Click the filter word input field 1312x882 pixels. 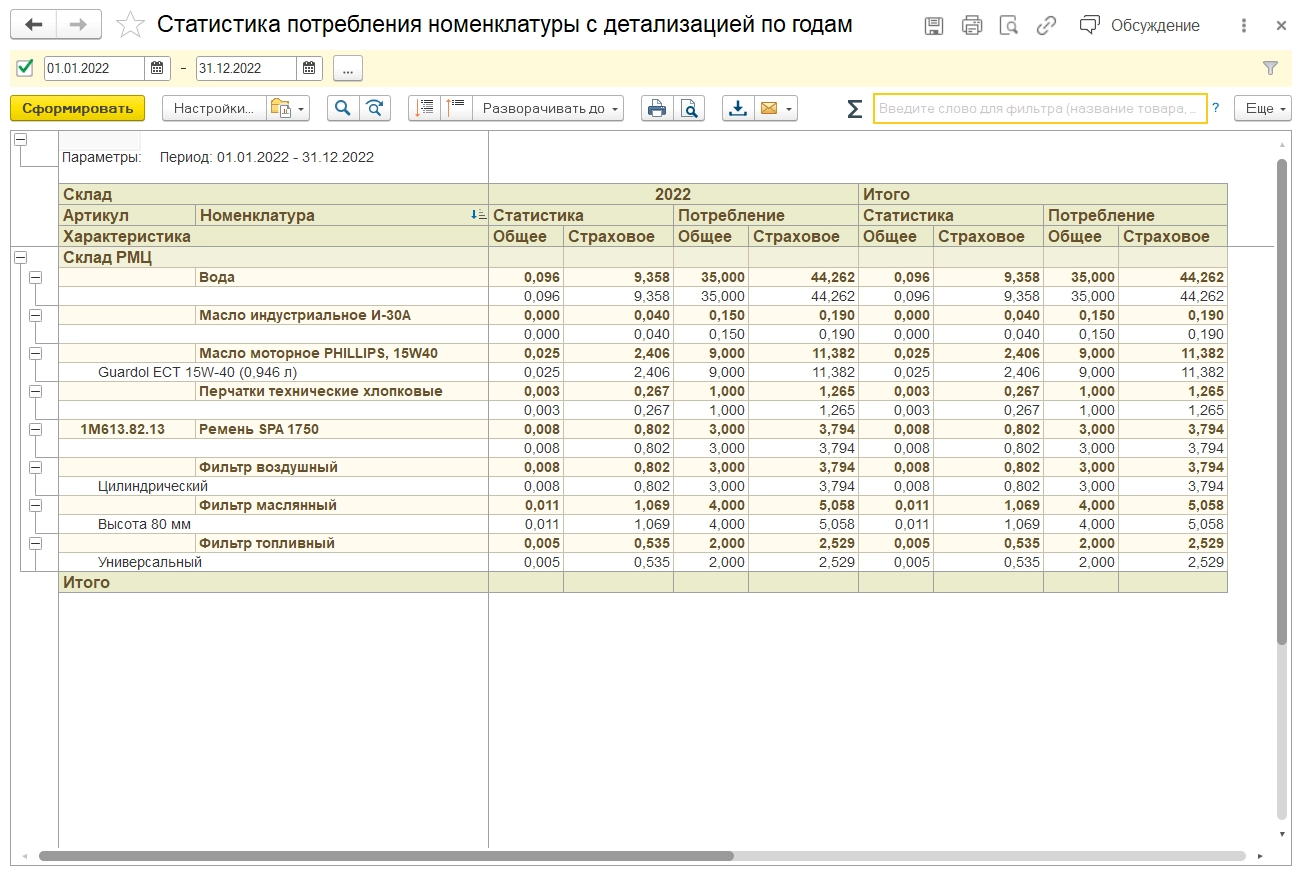point(1039,108)
